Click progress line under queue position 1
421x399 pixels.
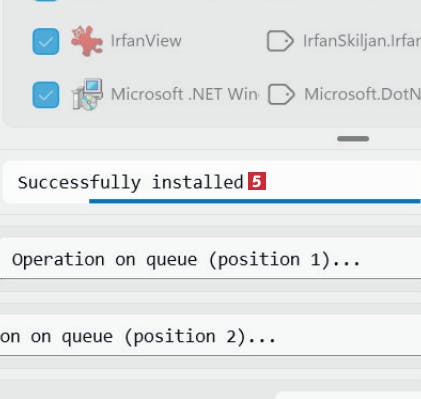(210, 278)
